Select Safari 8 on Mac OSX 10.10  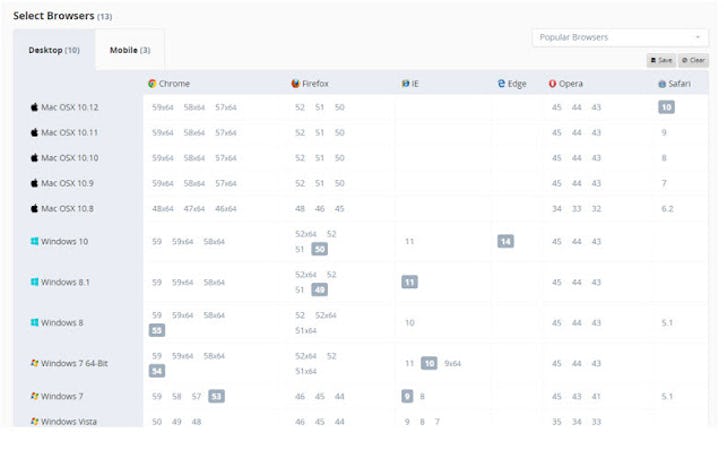(x=664, y=158)
